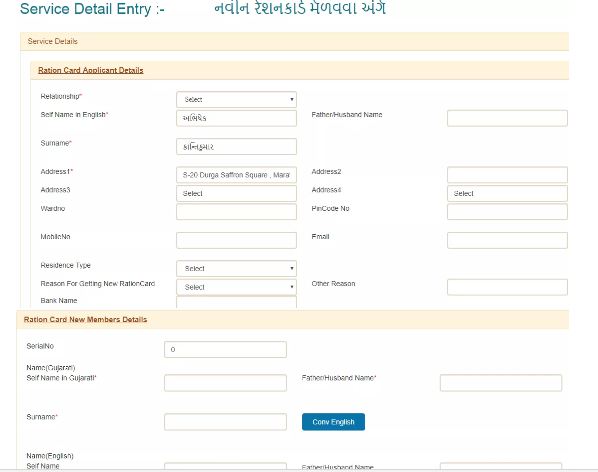
Task: Click the PinCode No field
Action: click(x=507, y=212)
